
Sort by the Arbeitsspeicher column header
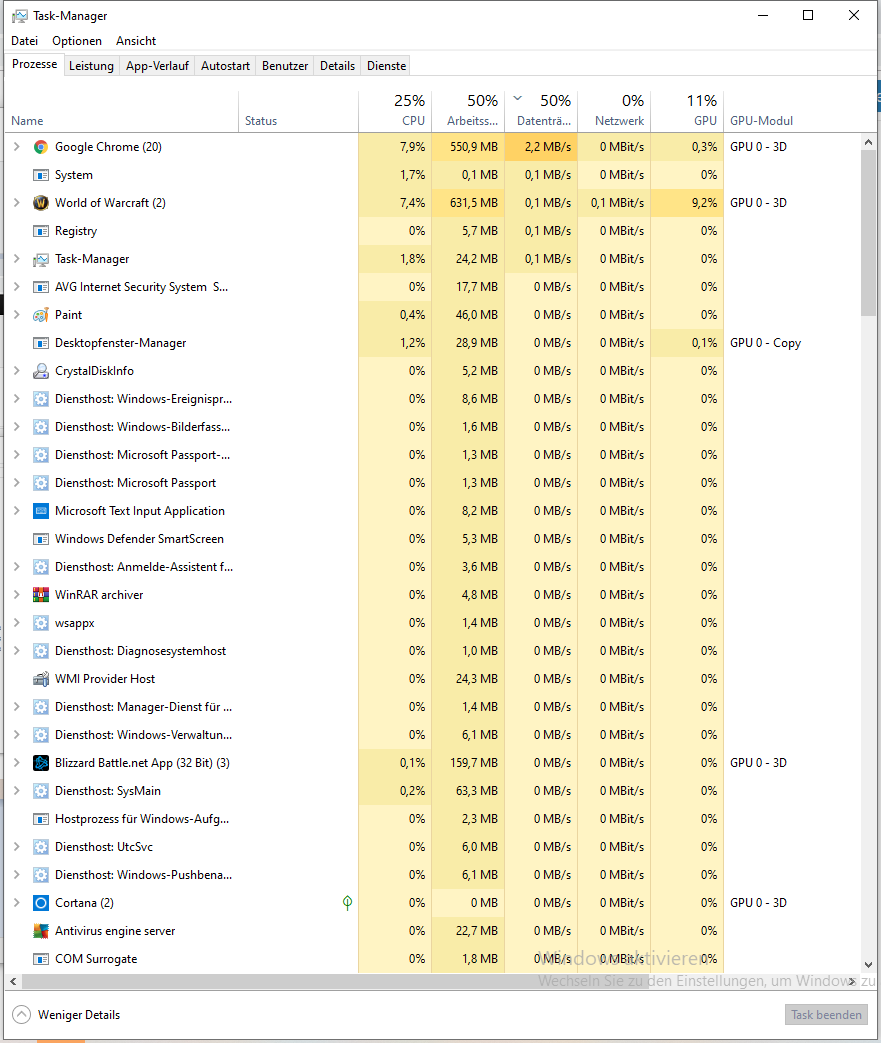(468, 111)
